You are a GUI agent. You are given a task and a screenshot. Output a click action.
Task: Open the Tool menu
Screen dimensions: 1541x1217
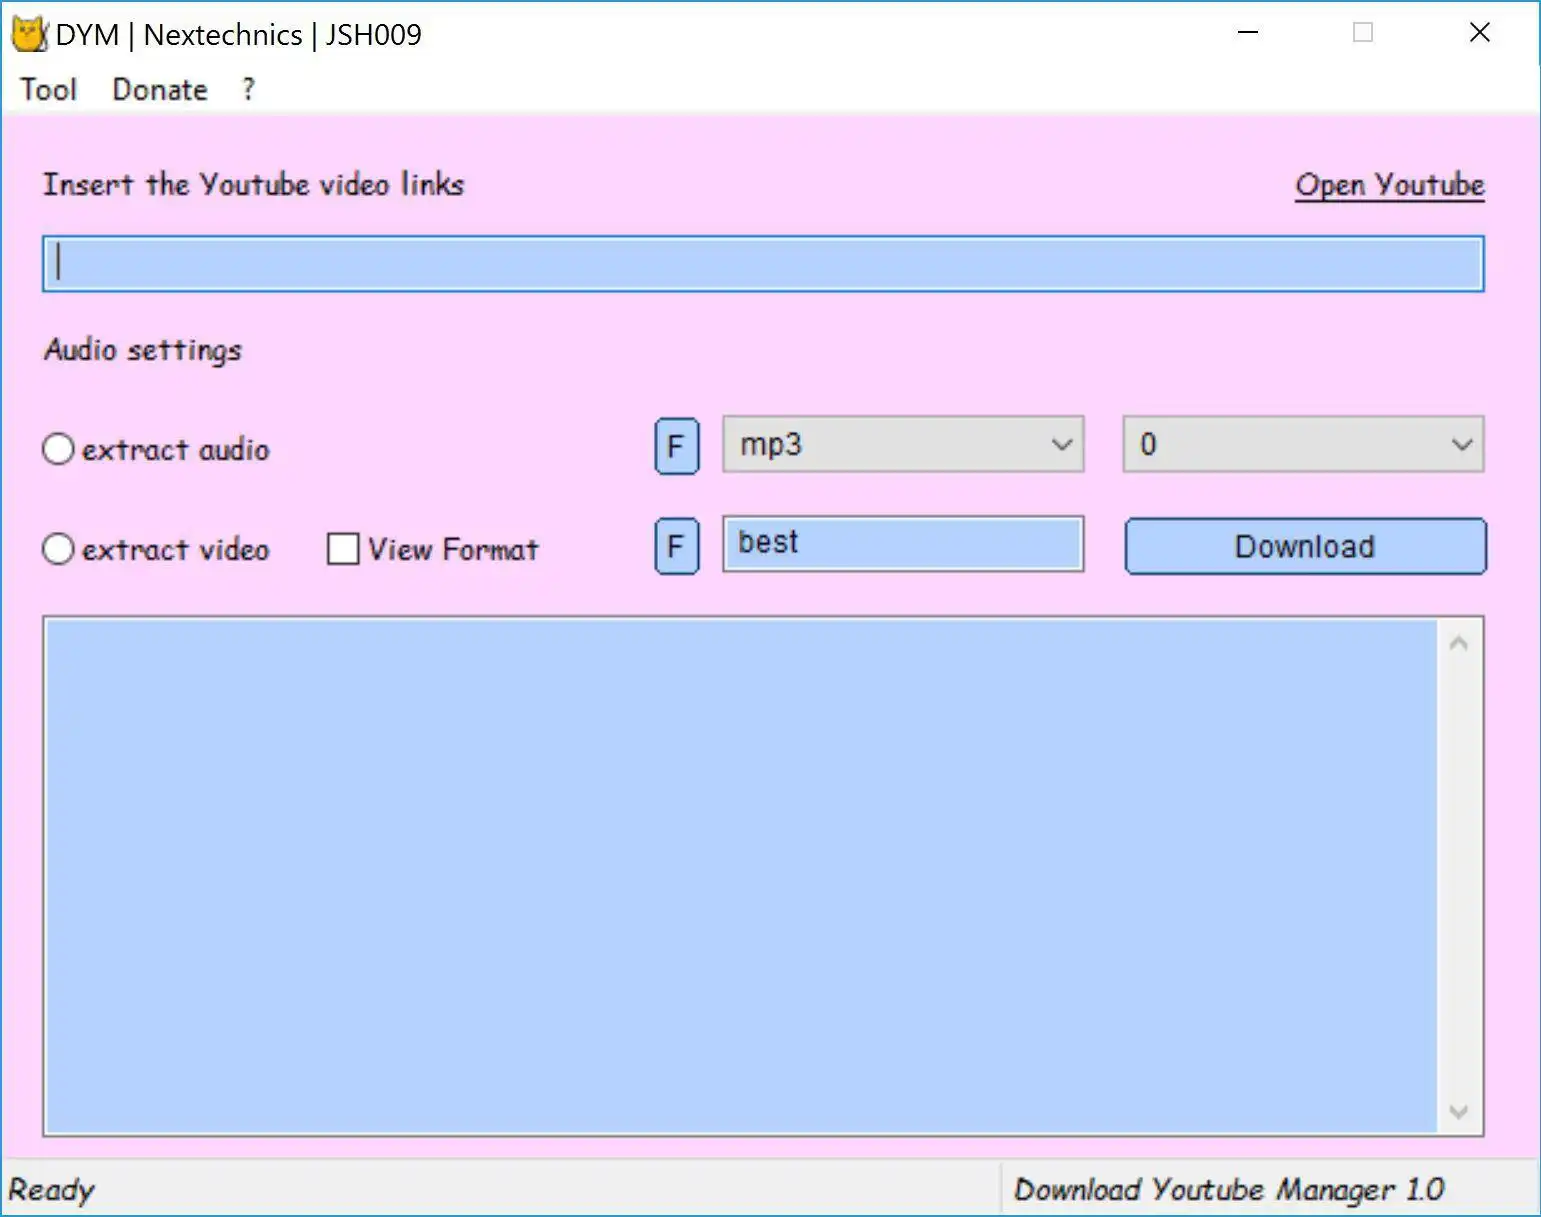click(x=49, y=90)
